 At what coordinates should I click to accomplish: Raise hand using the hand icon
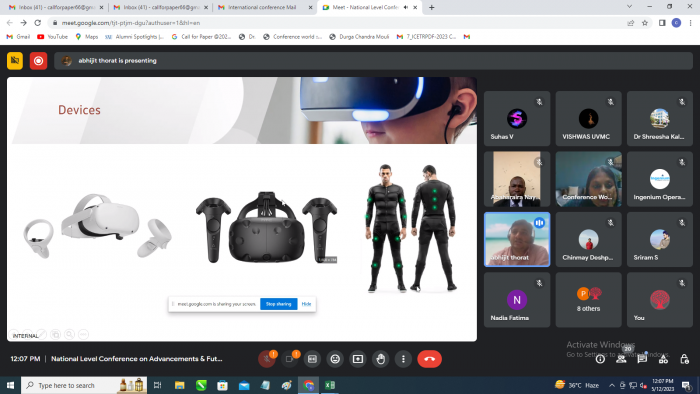tap(380, 359)
